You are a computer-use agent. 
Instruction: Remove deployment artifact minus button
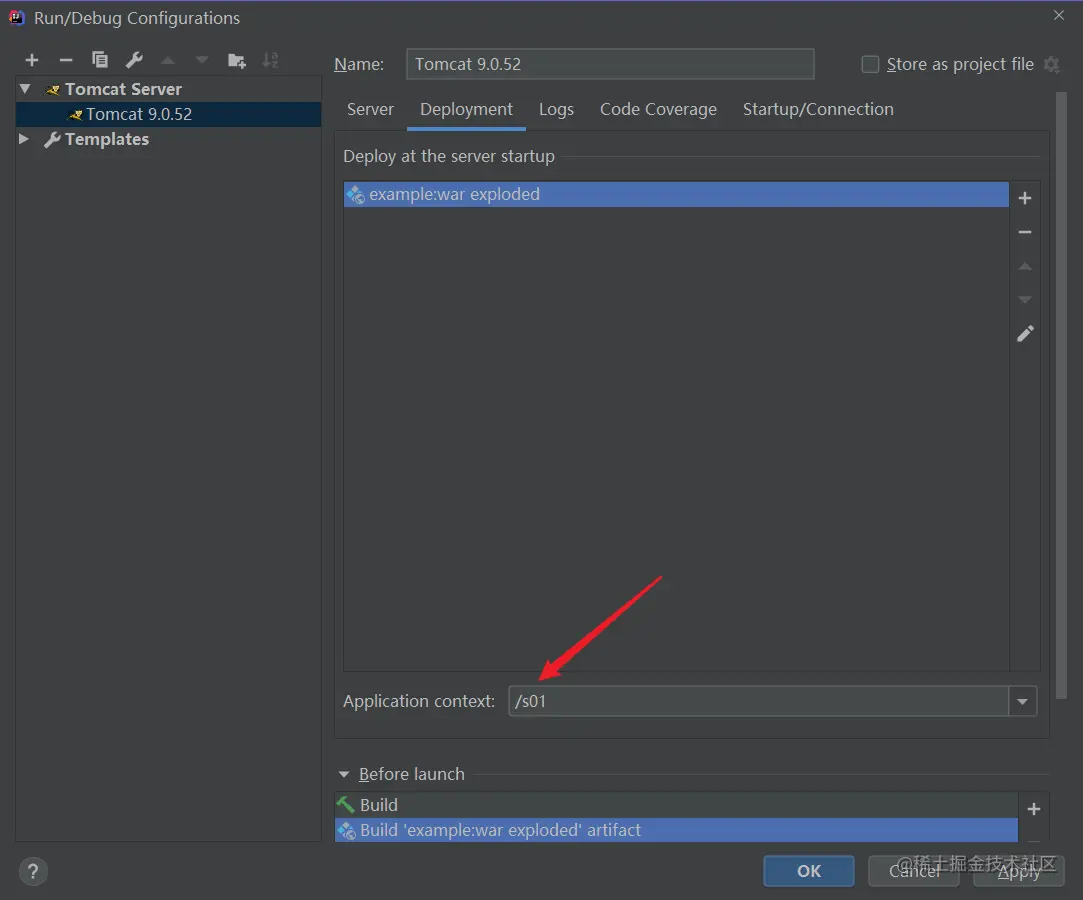1025,232
